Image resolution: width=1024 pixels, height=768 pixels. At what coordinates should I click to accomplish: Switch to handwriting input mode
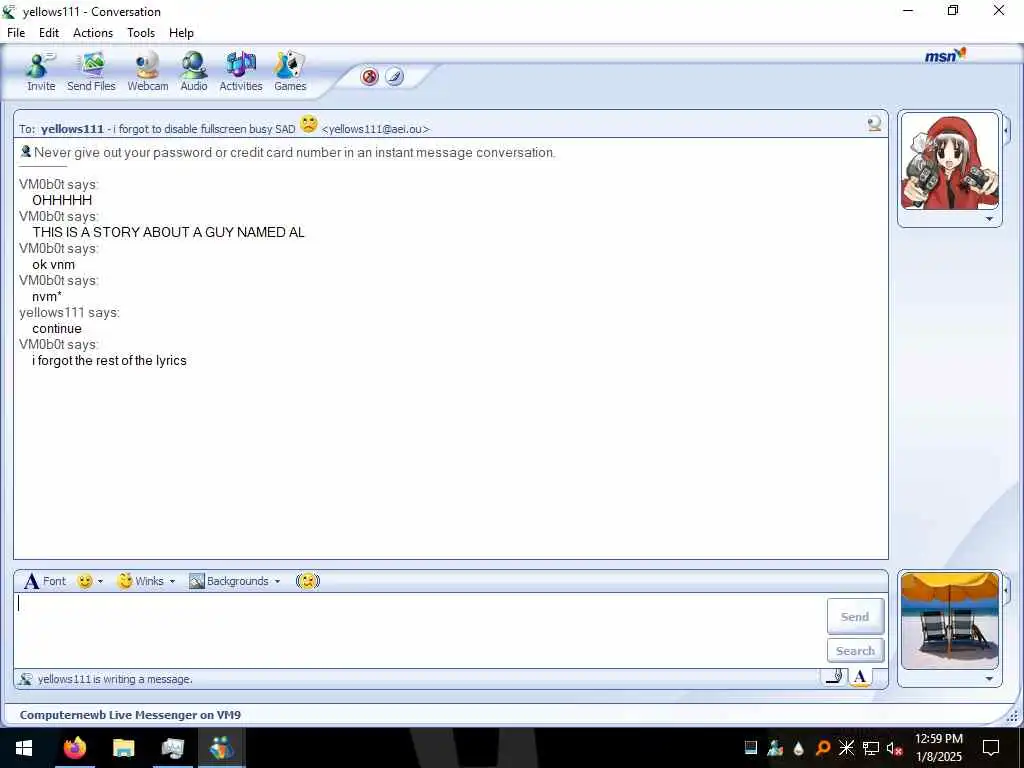tap(835, 677)
